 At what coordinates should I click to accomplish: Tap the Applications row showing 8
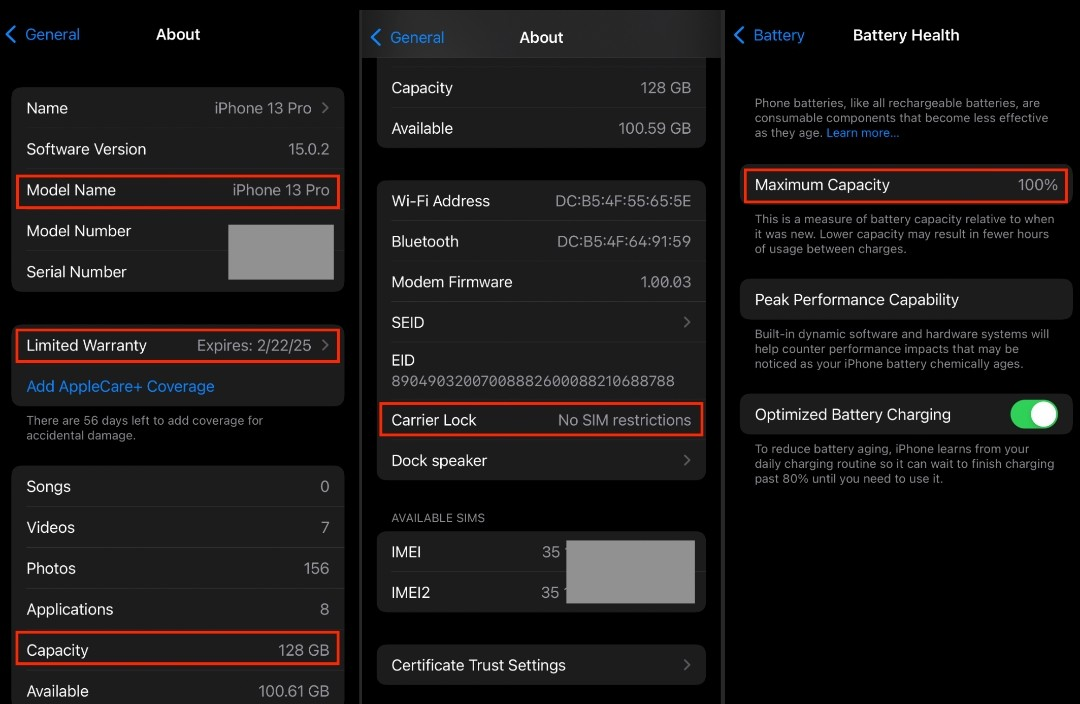click(178, 609)
